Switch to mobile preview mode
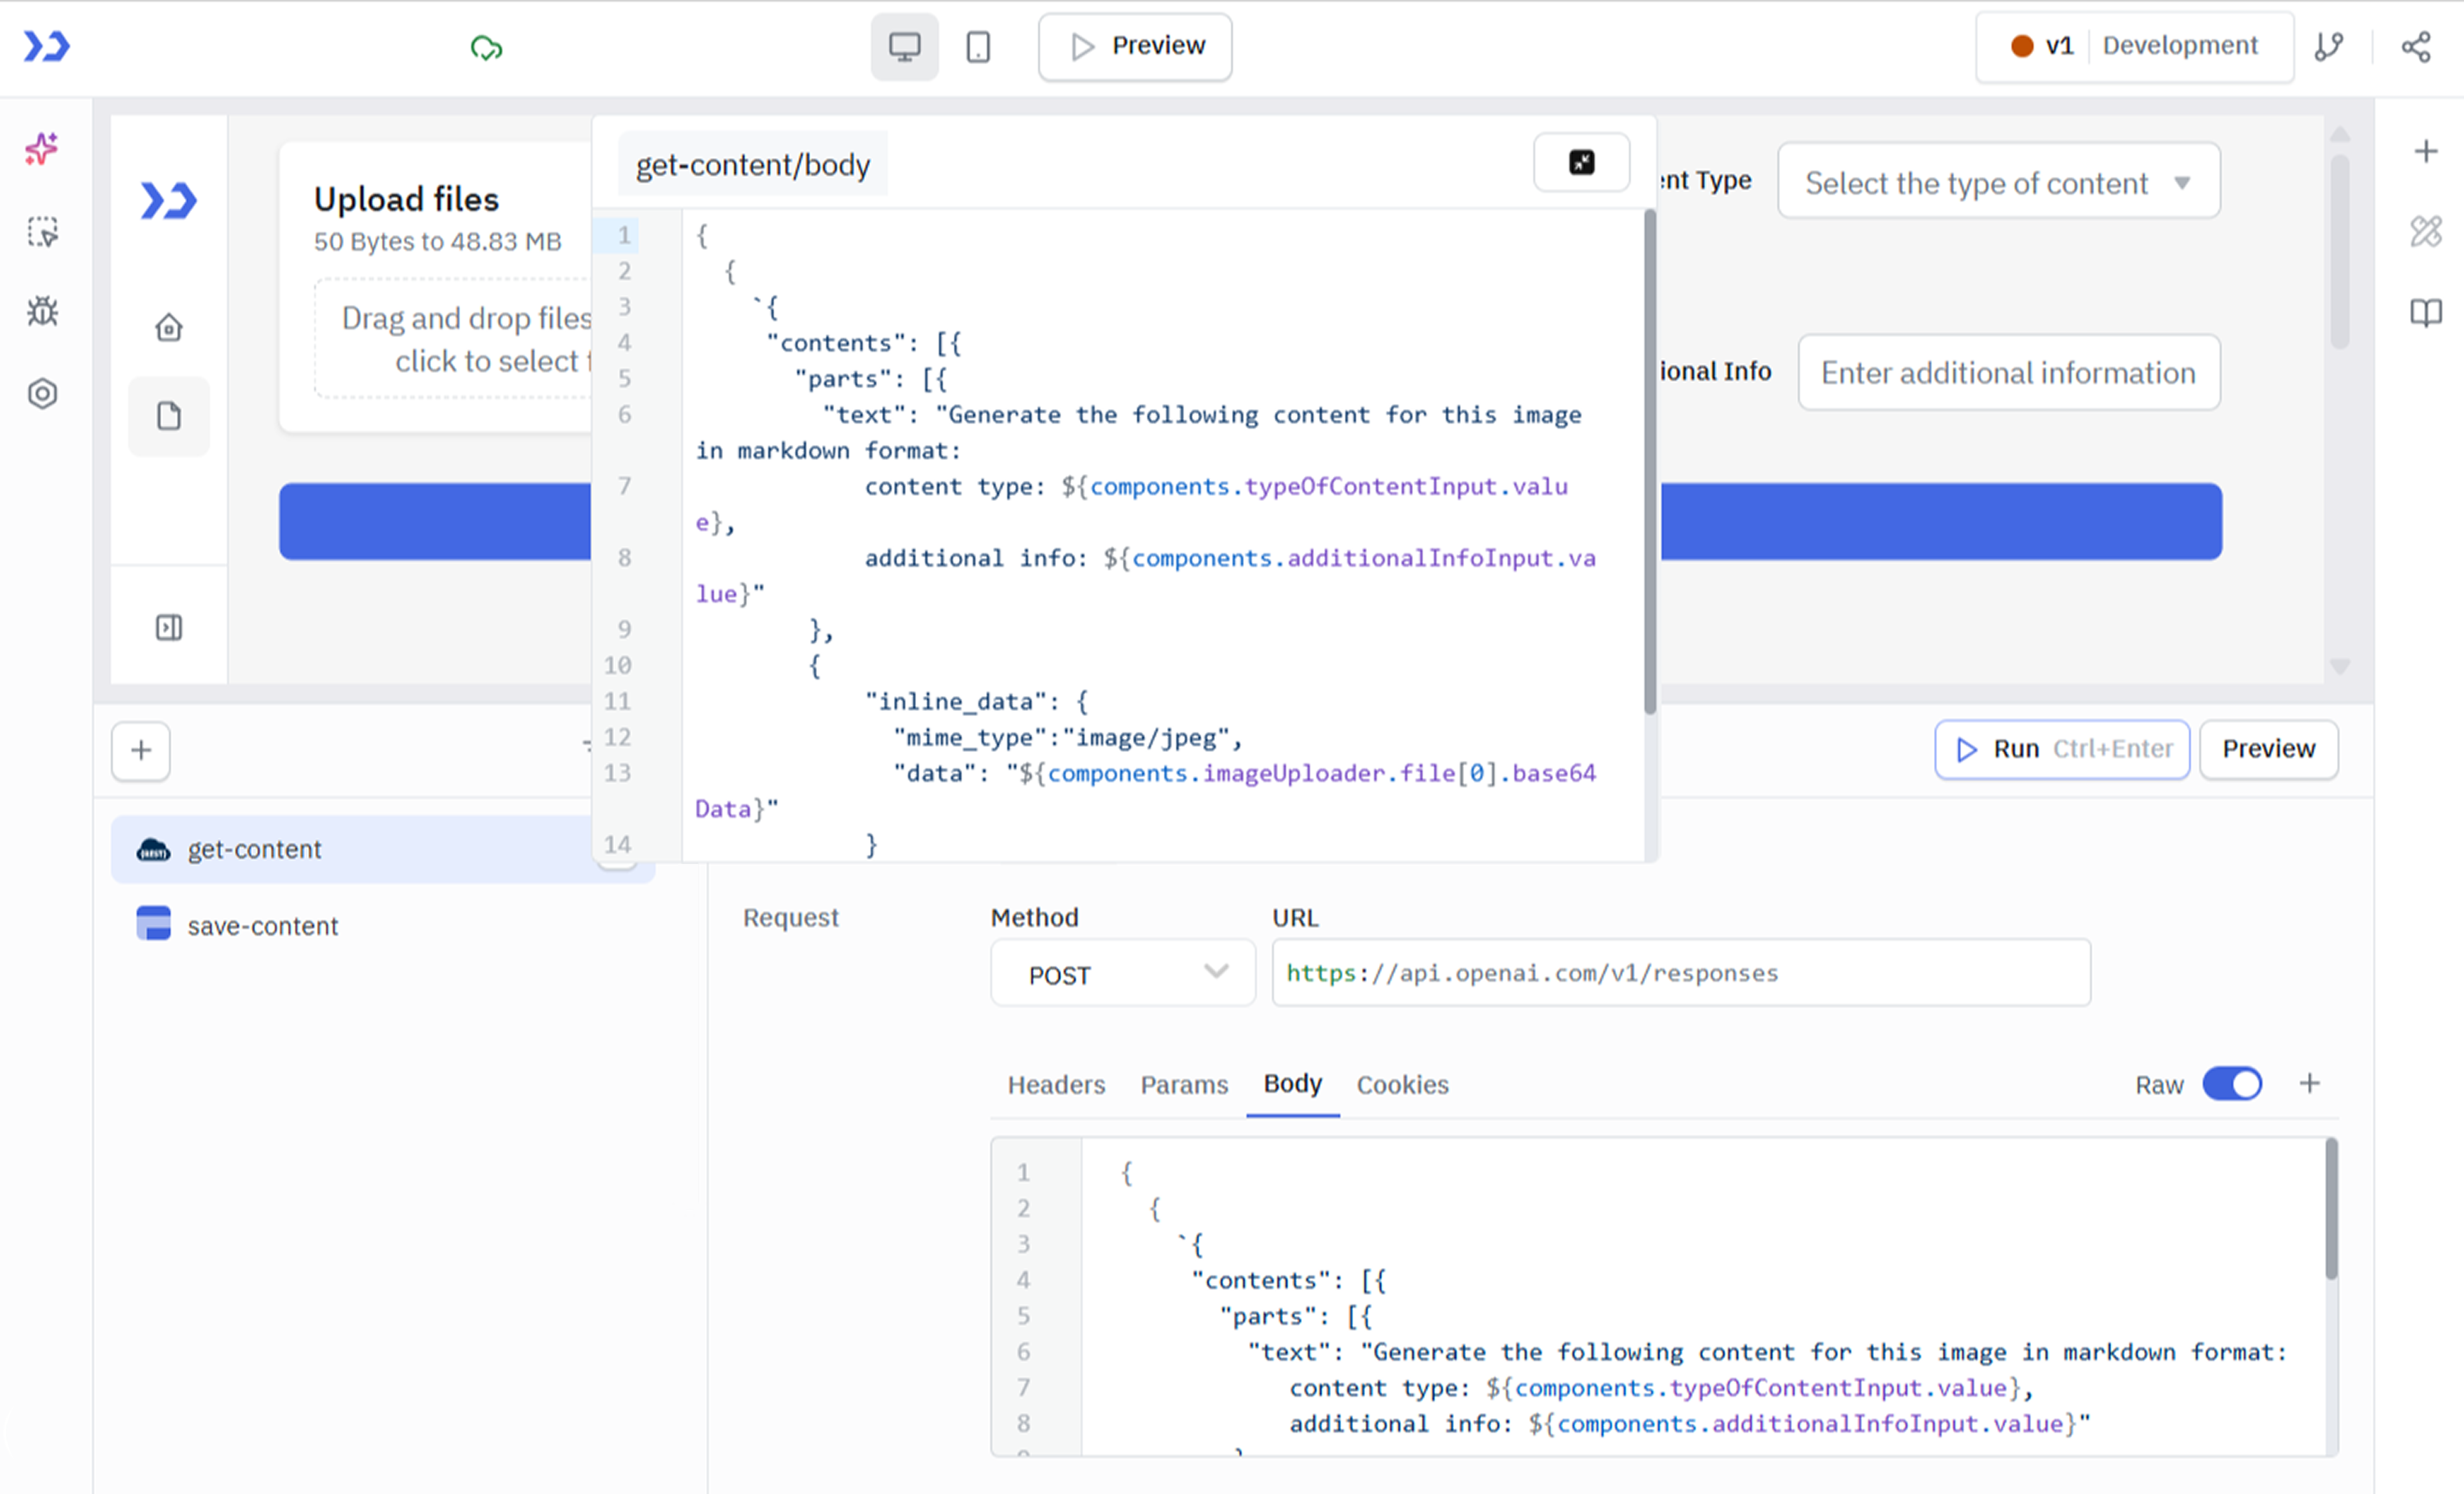Viewport: 2464px width, 1494px height. point(977,46)
